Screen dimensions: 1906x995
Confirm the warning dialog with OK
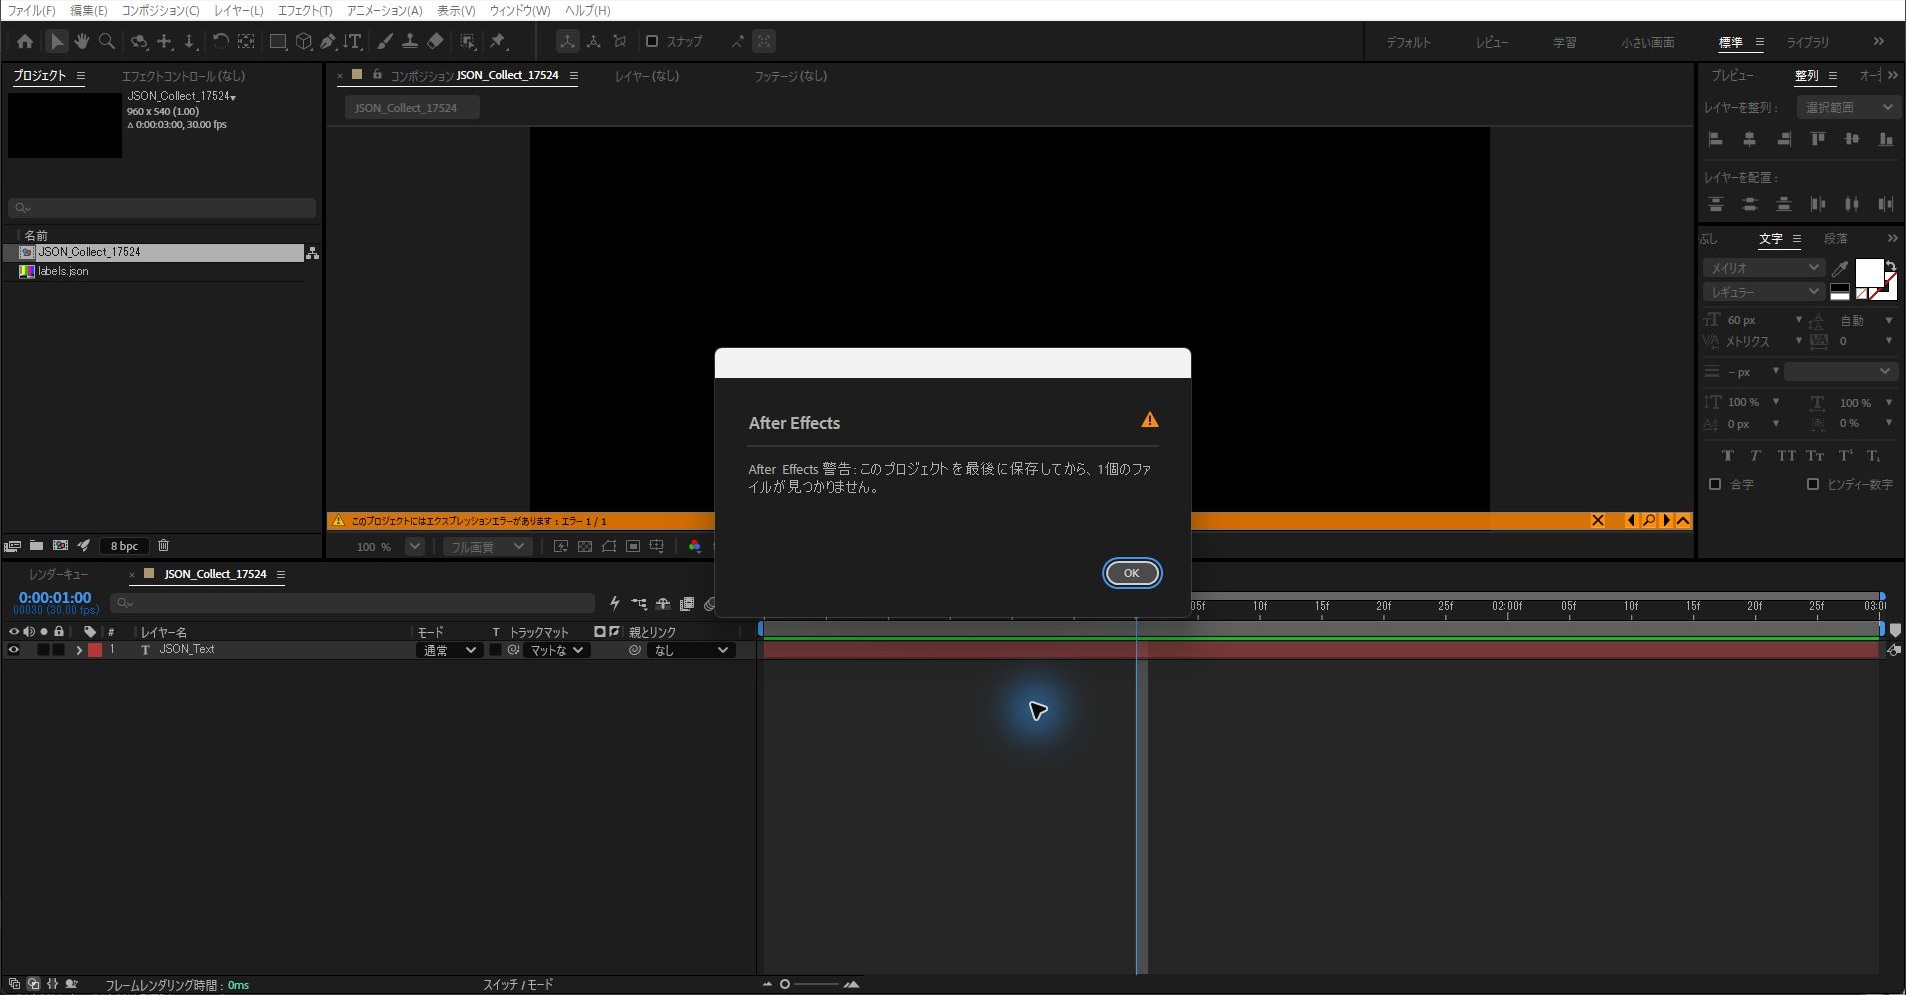1132,573
